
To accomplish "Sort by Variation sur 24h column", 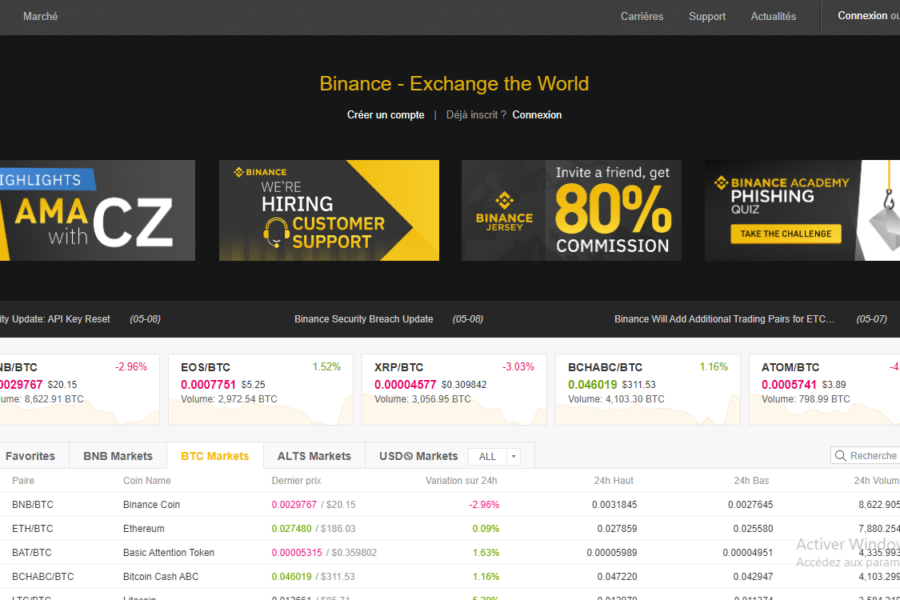I will click(461, 481).
